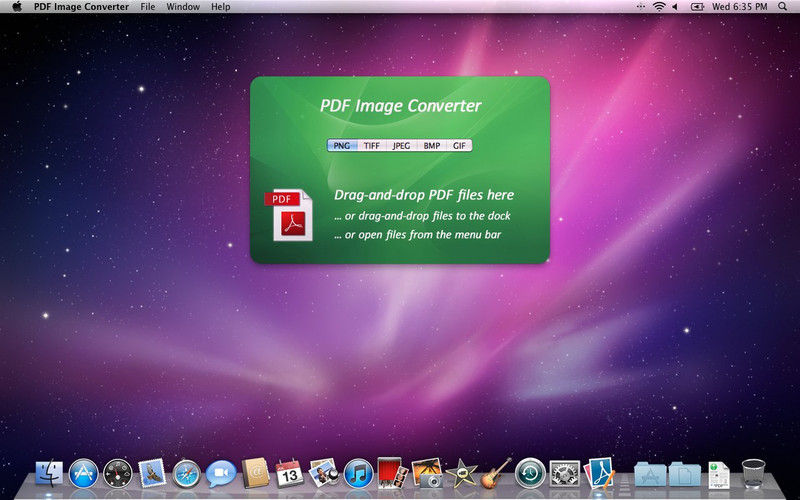Click the 'Drag-and-drop PDF files here' text
Screen dimensions: 800x500
[x=424, y=195]
